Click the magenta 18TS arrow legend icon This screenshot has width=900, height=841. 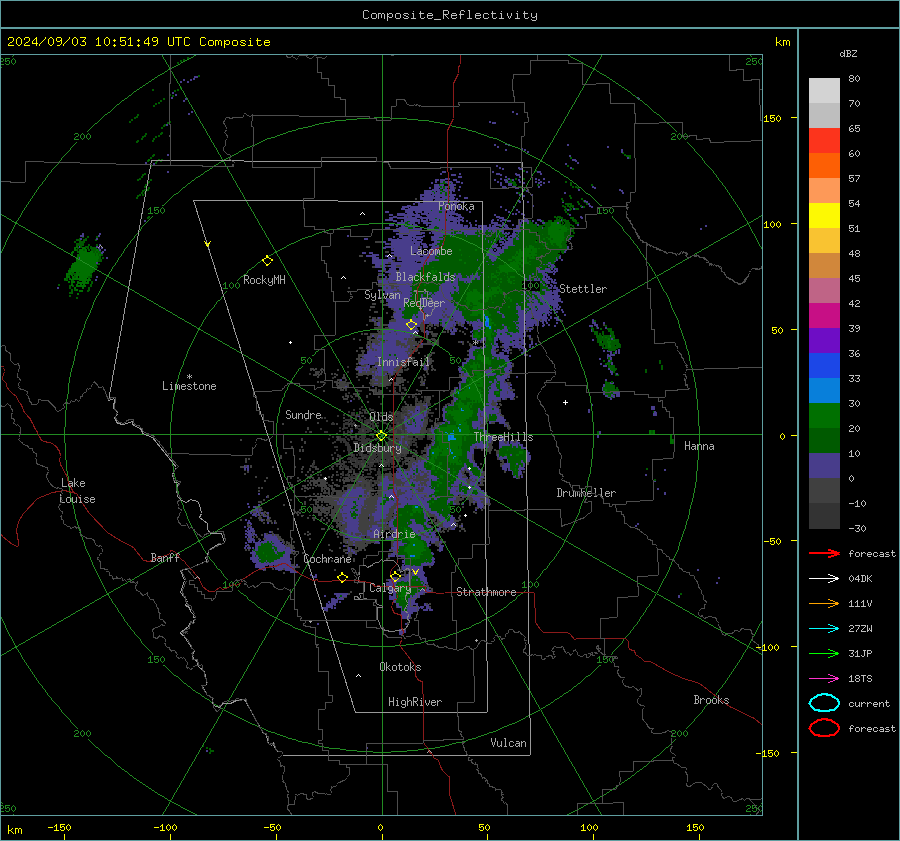[824, 679]
